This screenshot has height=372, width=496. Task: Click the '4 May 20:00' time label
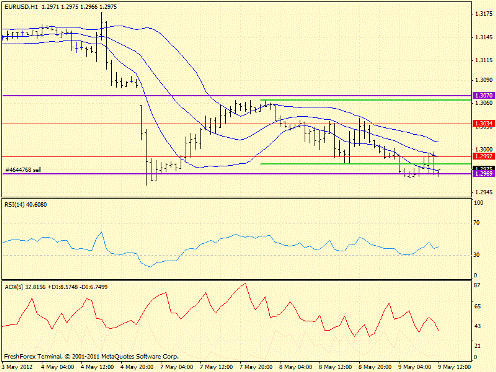(137, 367)
